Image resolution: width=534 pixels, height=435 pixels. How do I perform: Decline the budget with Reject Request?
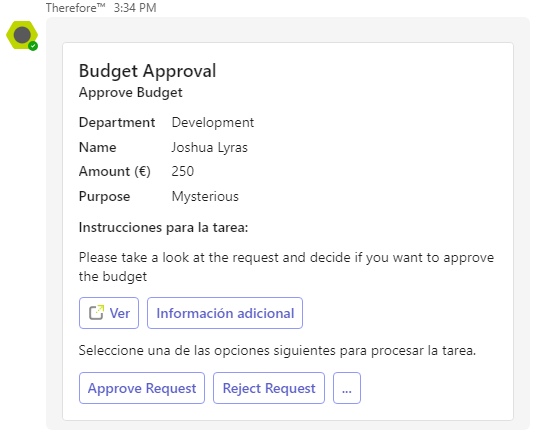tap(269, 388)
